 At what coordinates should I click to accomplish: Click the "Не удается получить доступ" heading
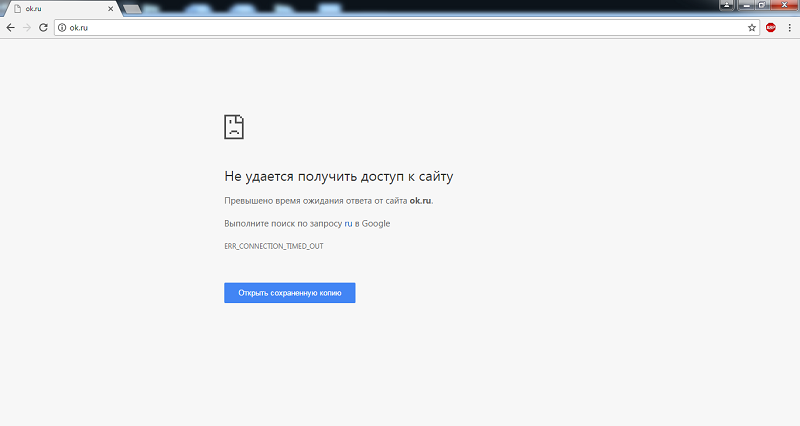pos(338,176)
